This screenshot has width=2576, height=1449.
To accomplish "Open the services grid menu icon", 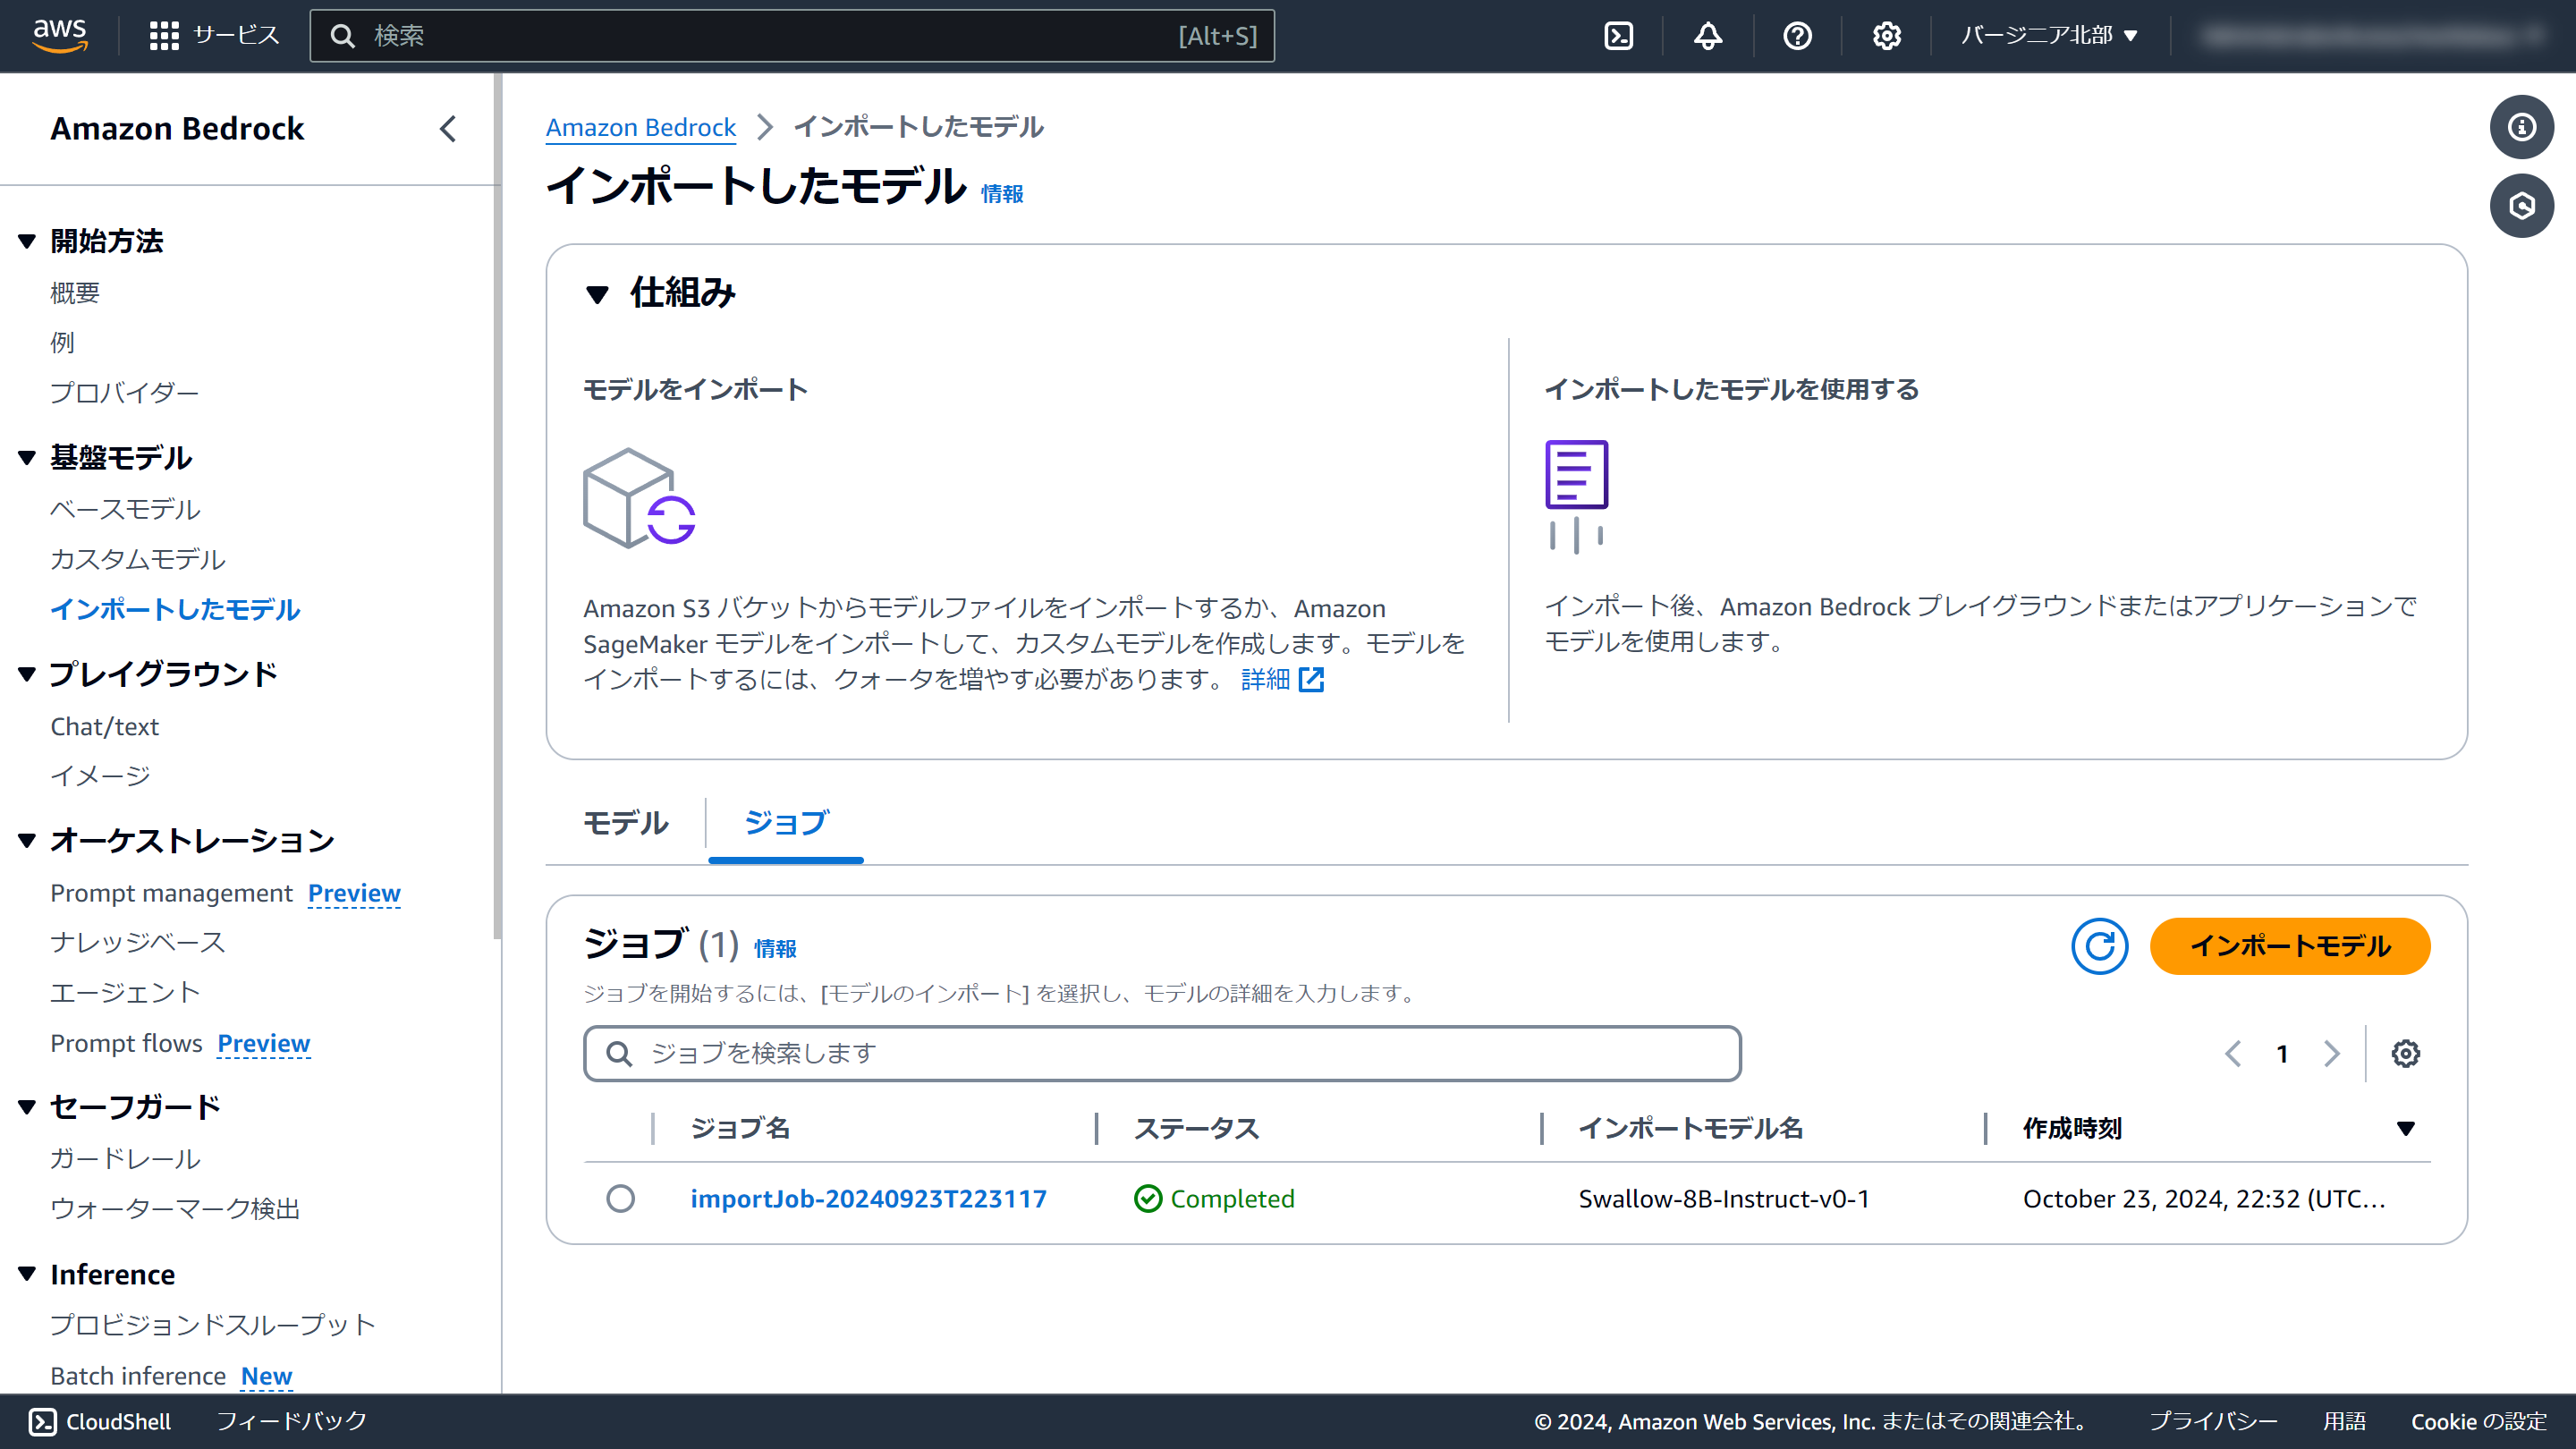I will pyautogui.click(x=164, y=36).
